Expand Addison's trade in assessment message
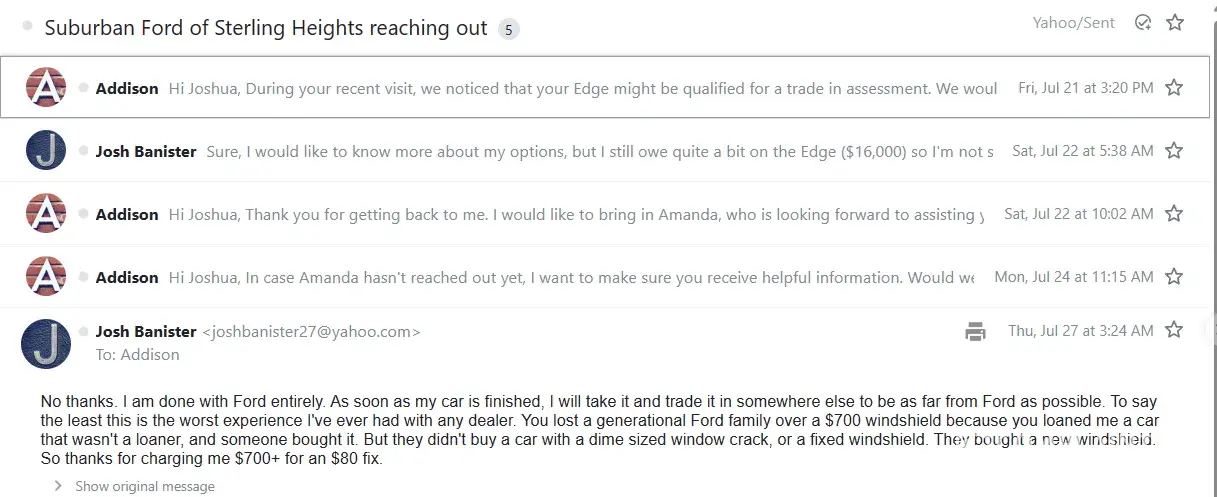 click(580, 89)
